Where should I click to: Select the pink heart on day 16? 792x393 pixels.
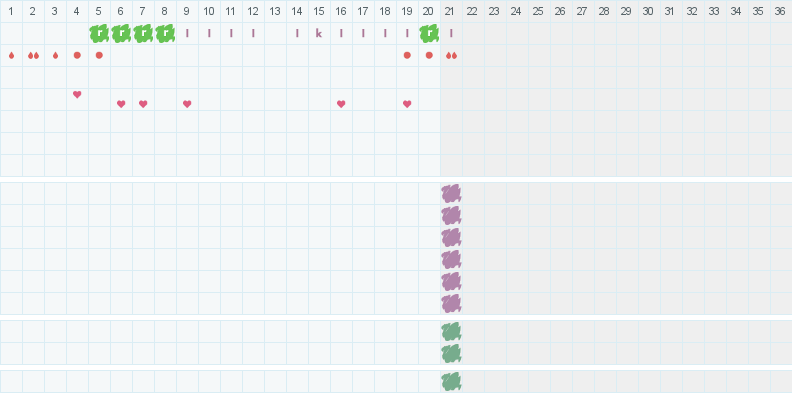coord(341,104)
